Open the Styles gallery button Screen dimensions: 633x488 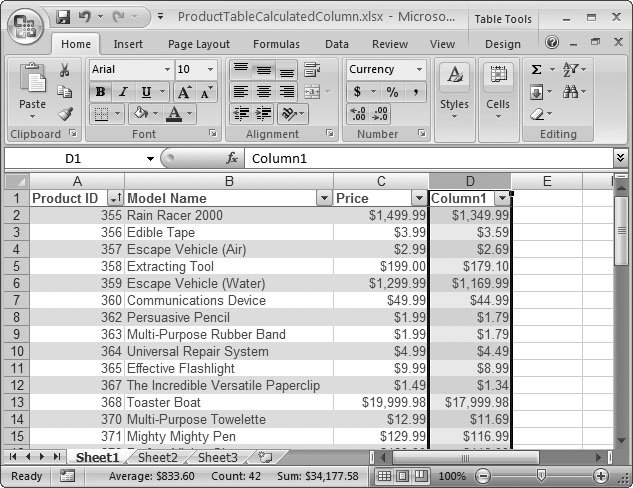point(455,91)
